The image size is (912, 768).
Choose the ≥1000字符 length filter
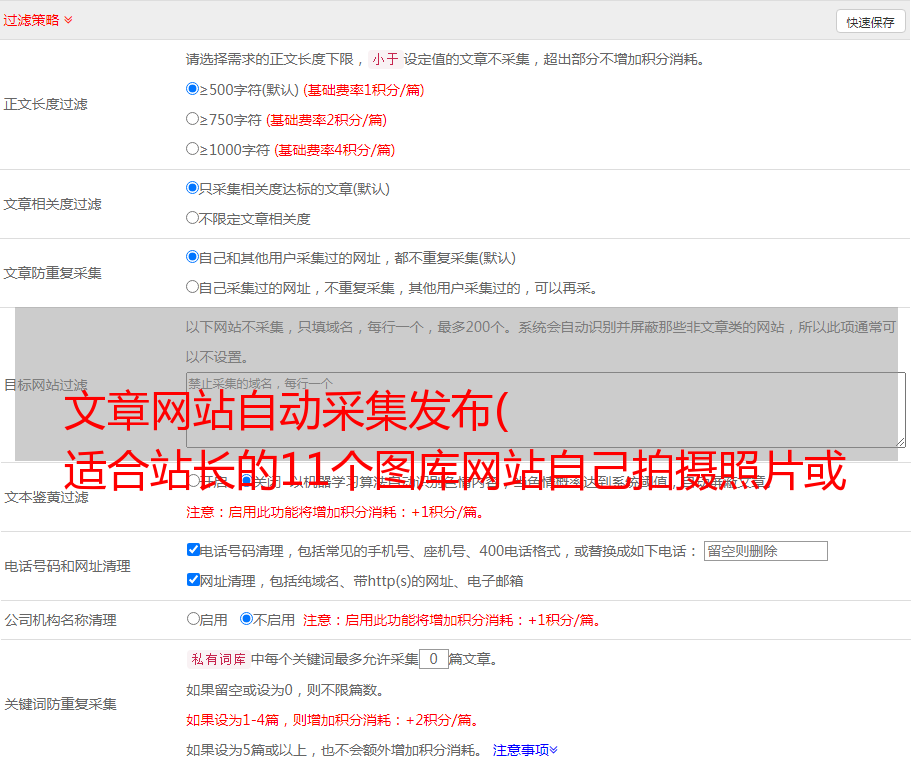coord(193,149)
